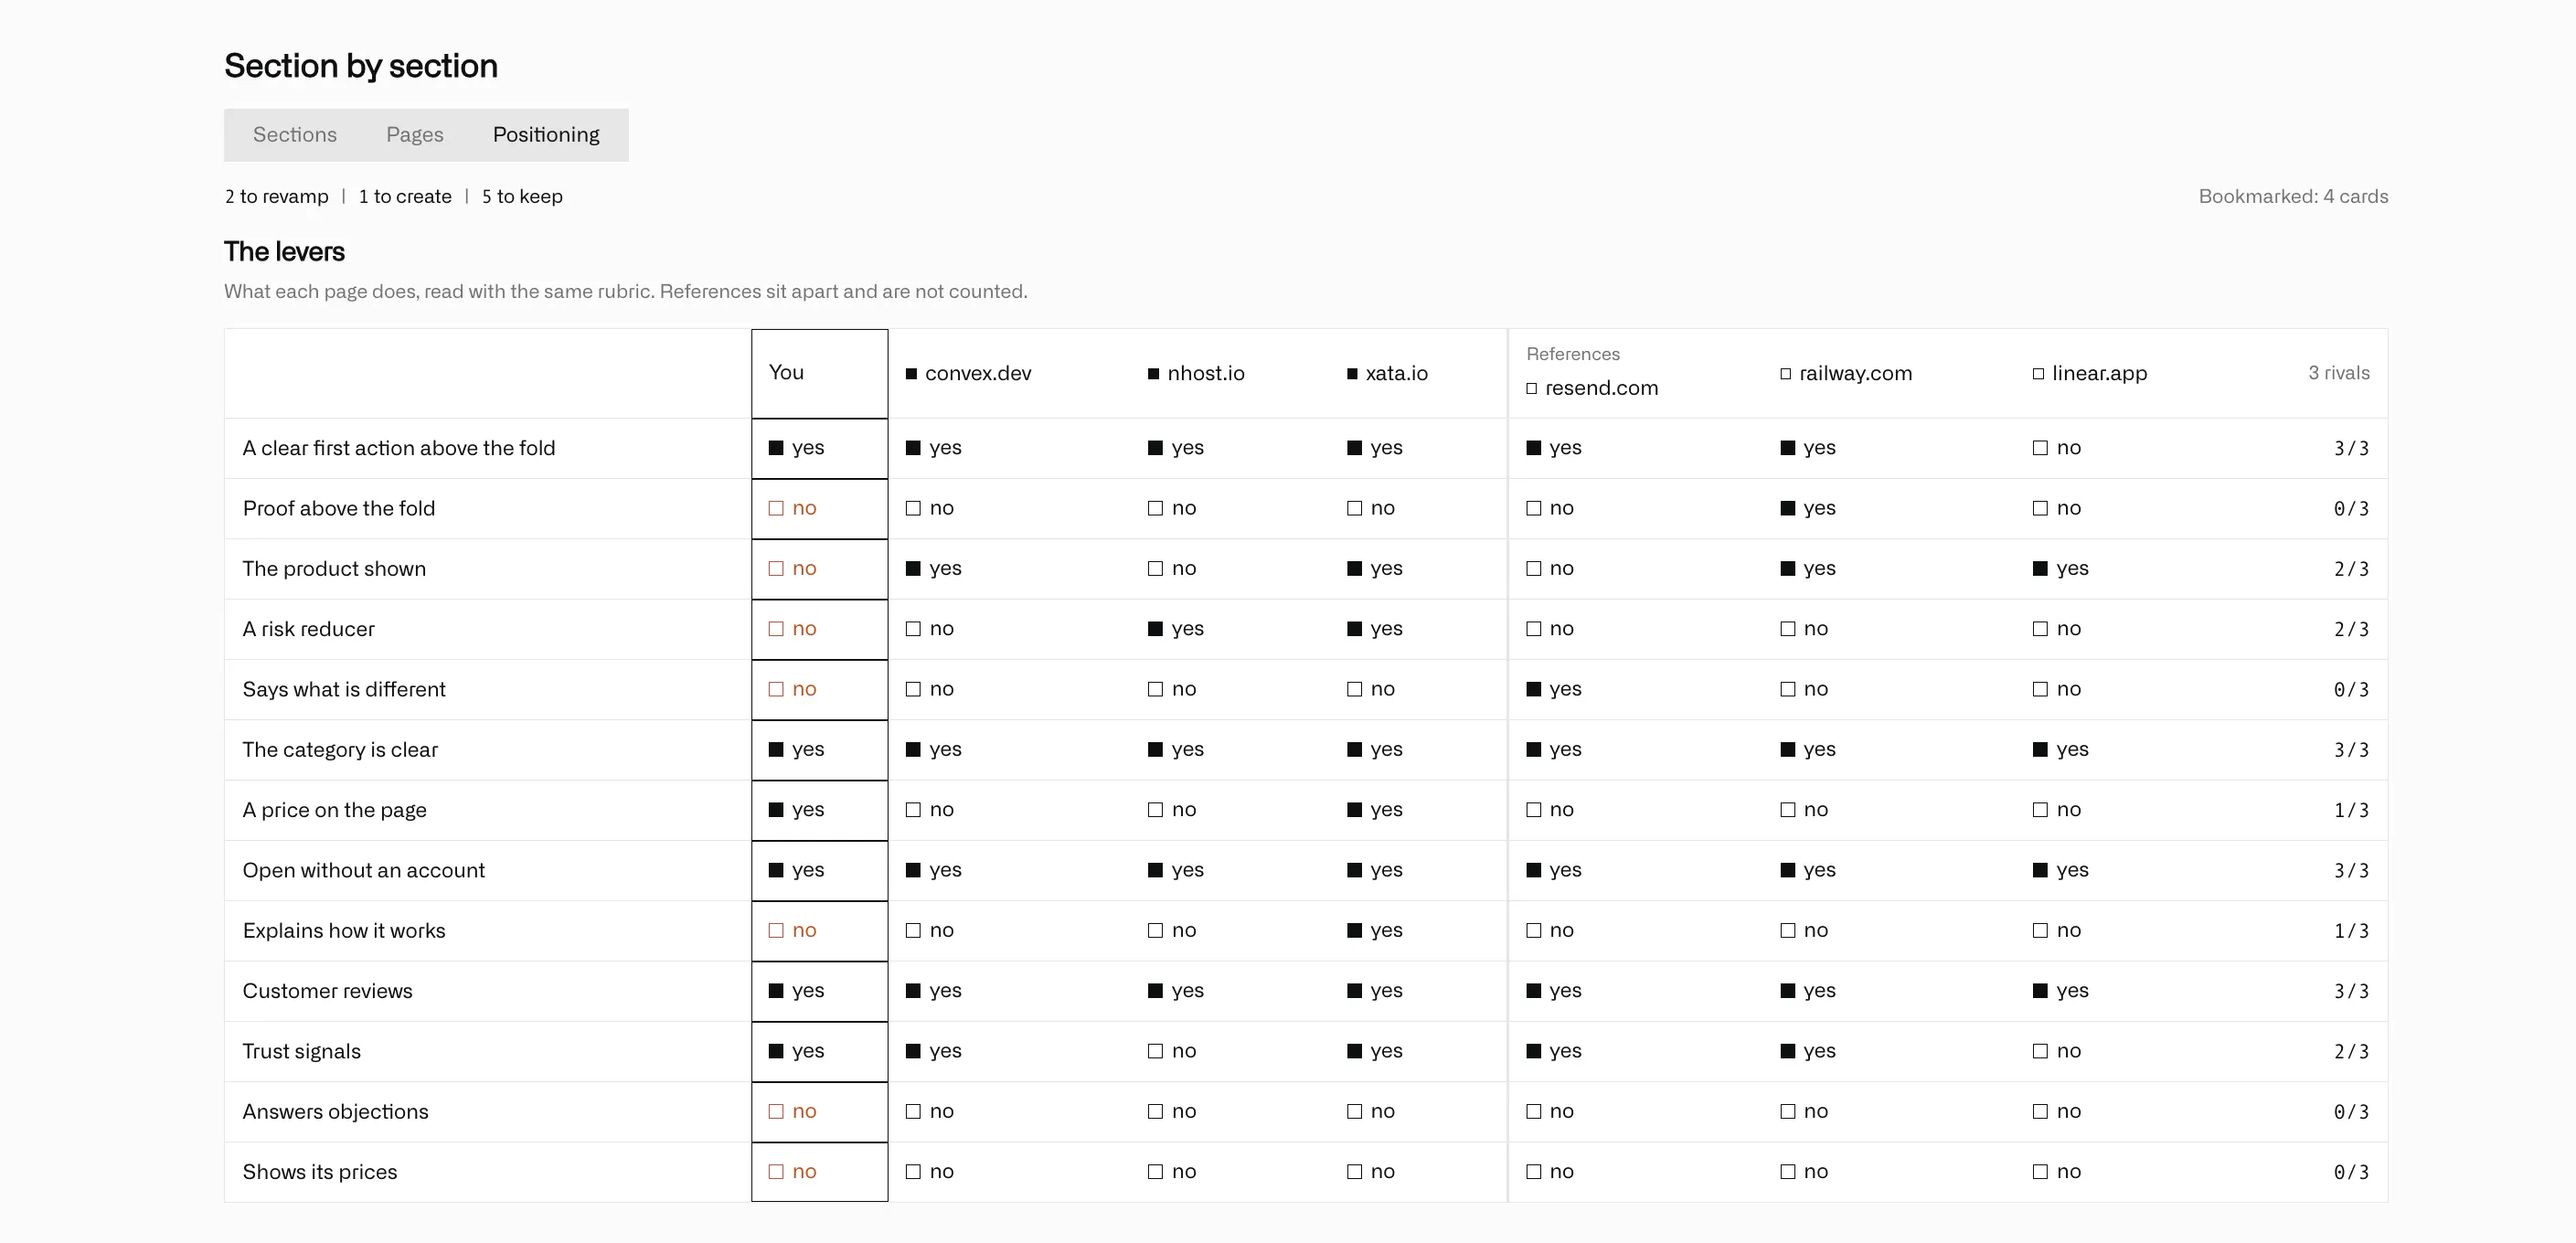The image size is (2576, 1243).
Task: Click xata.io's 'yes' for Explains how it works
Action: [1375, 930]
